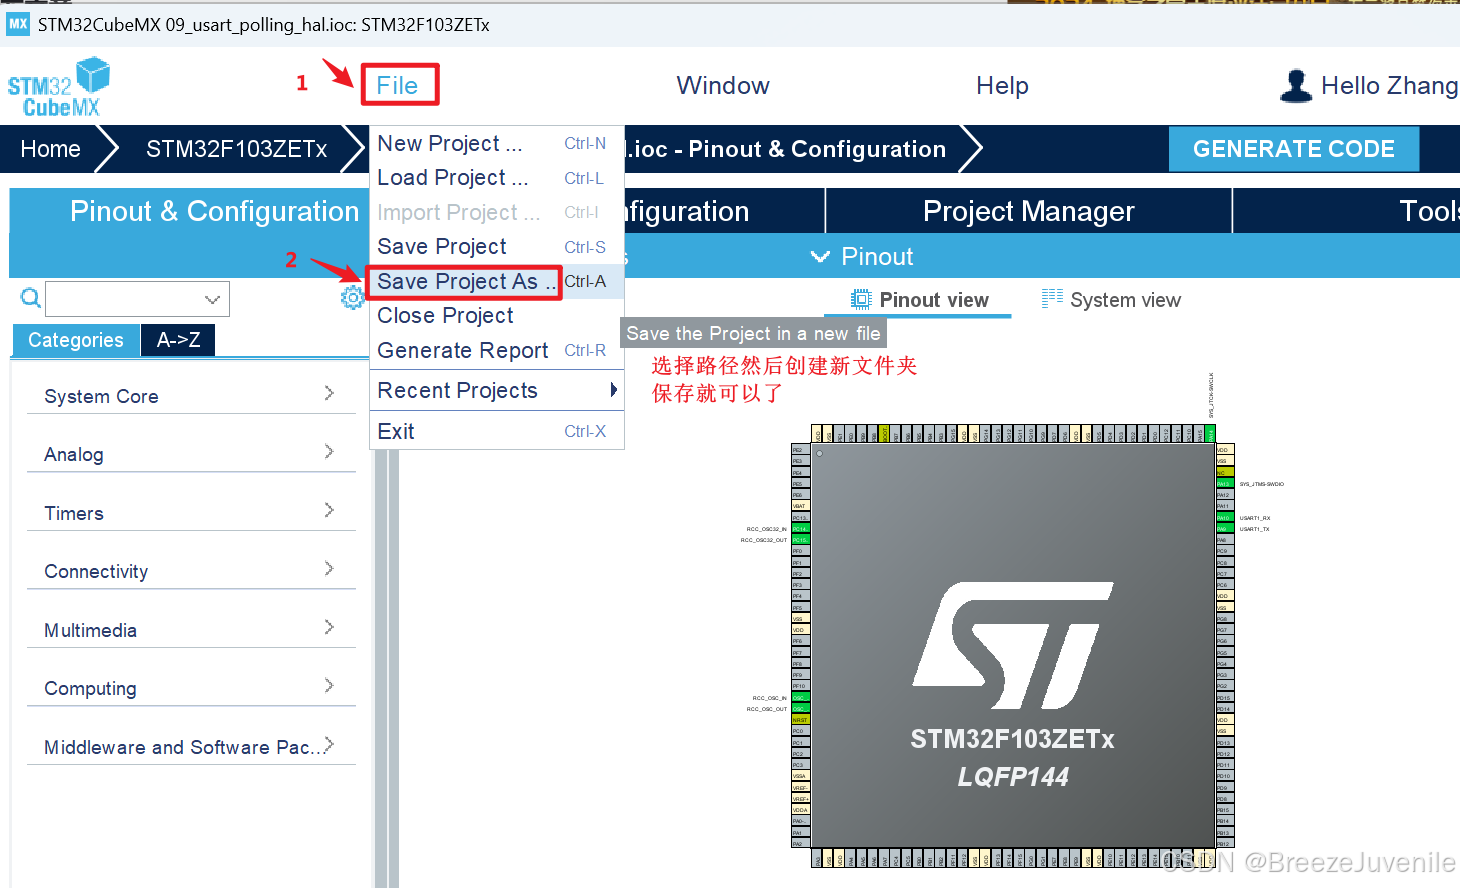The height and width of the screenshot is (888, 1460).
Task: Expand the System Core category
Action: tap(191, 396)
